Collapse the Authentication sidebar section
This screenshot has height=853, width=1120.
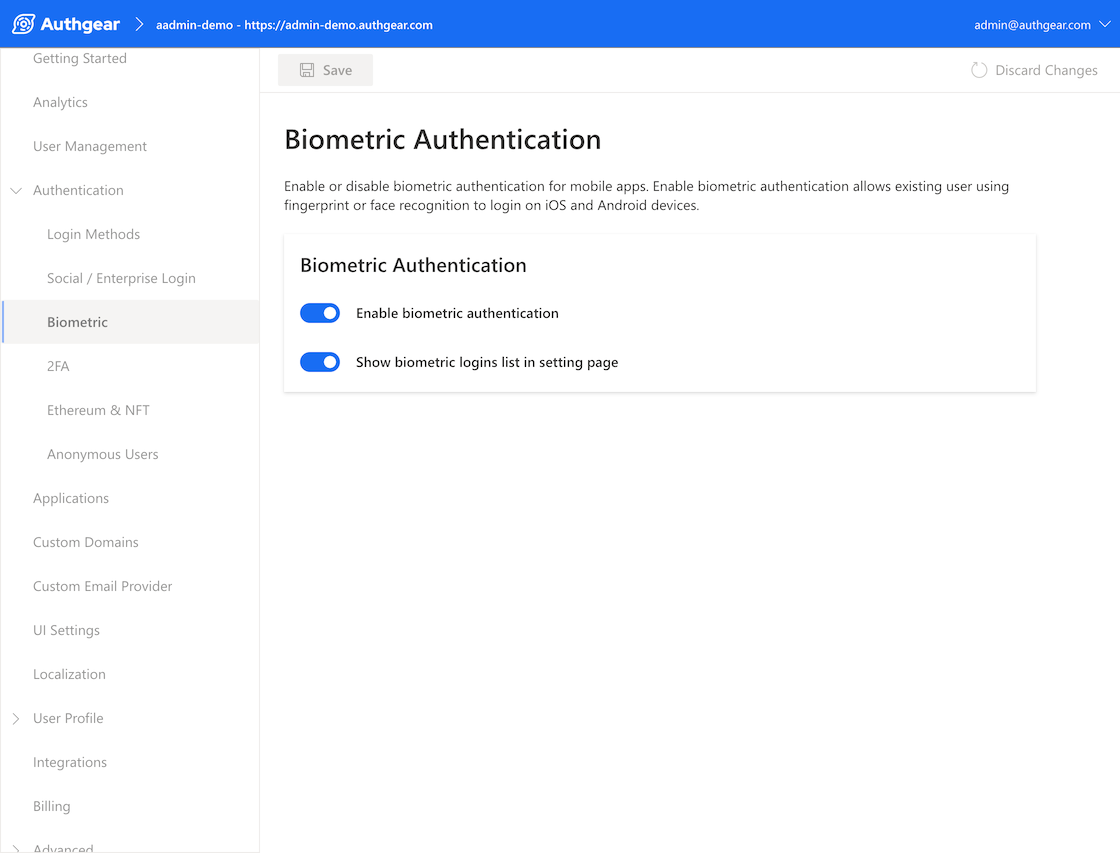[x=16, y=190]
